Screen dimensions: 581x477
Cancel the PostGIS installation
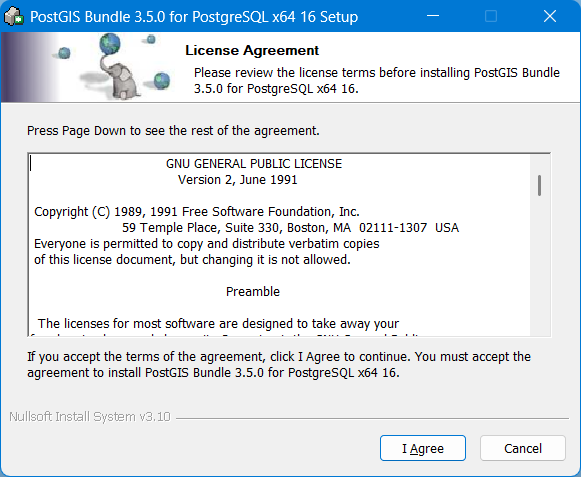[523, 448]
